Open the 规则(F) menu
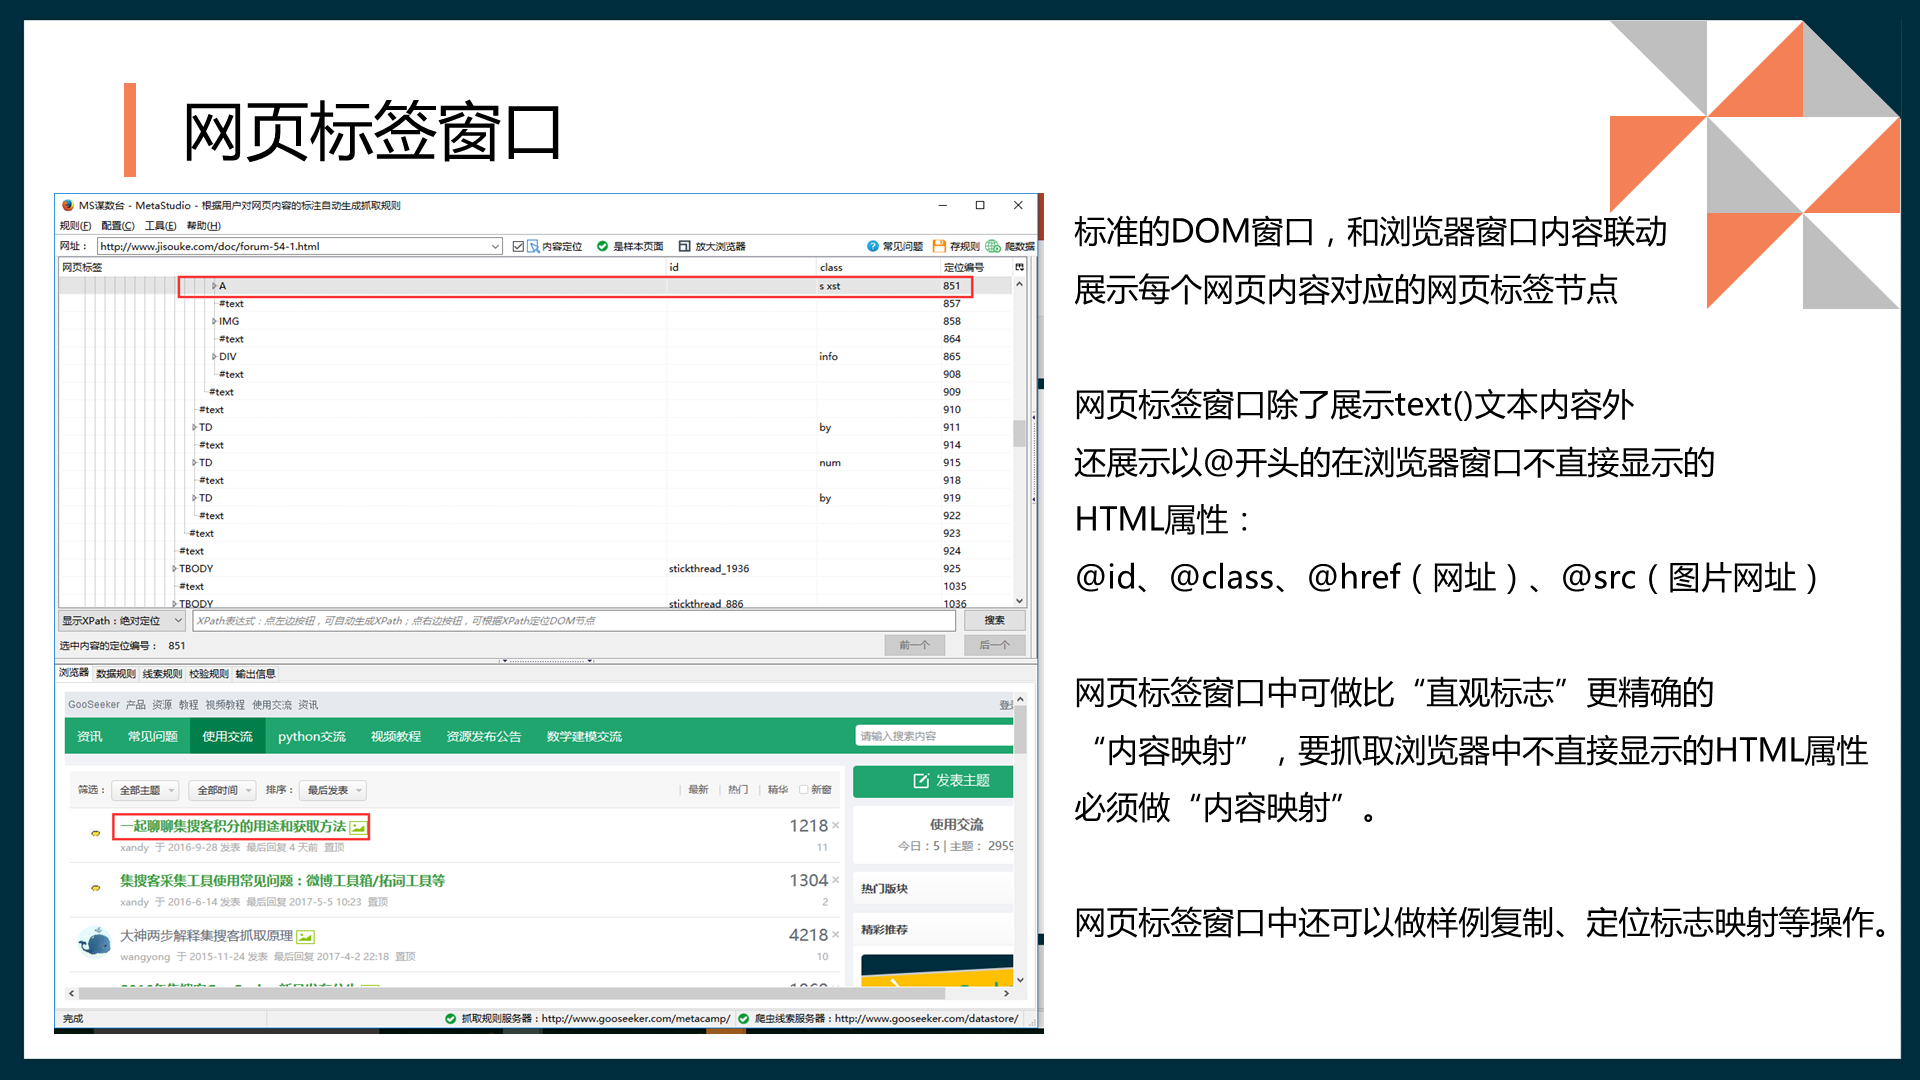Screen dimensions: 1920x1080 pyautogui.click(x=75, y=225)
